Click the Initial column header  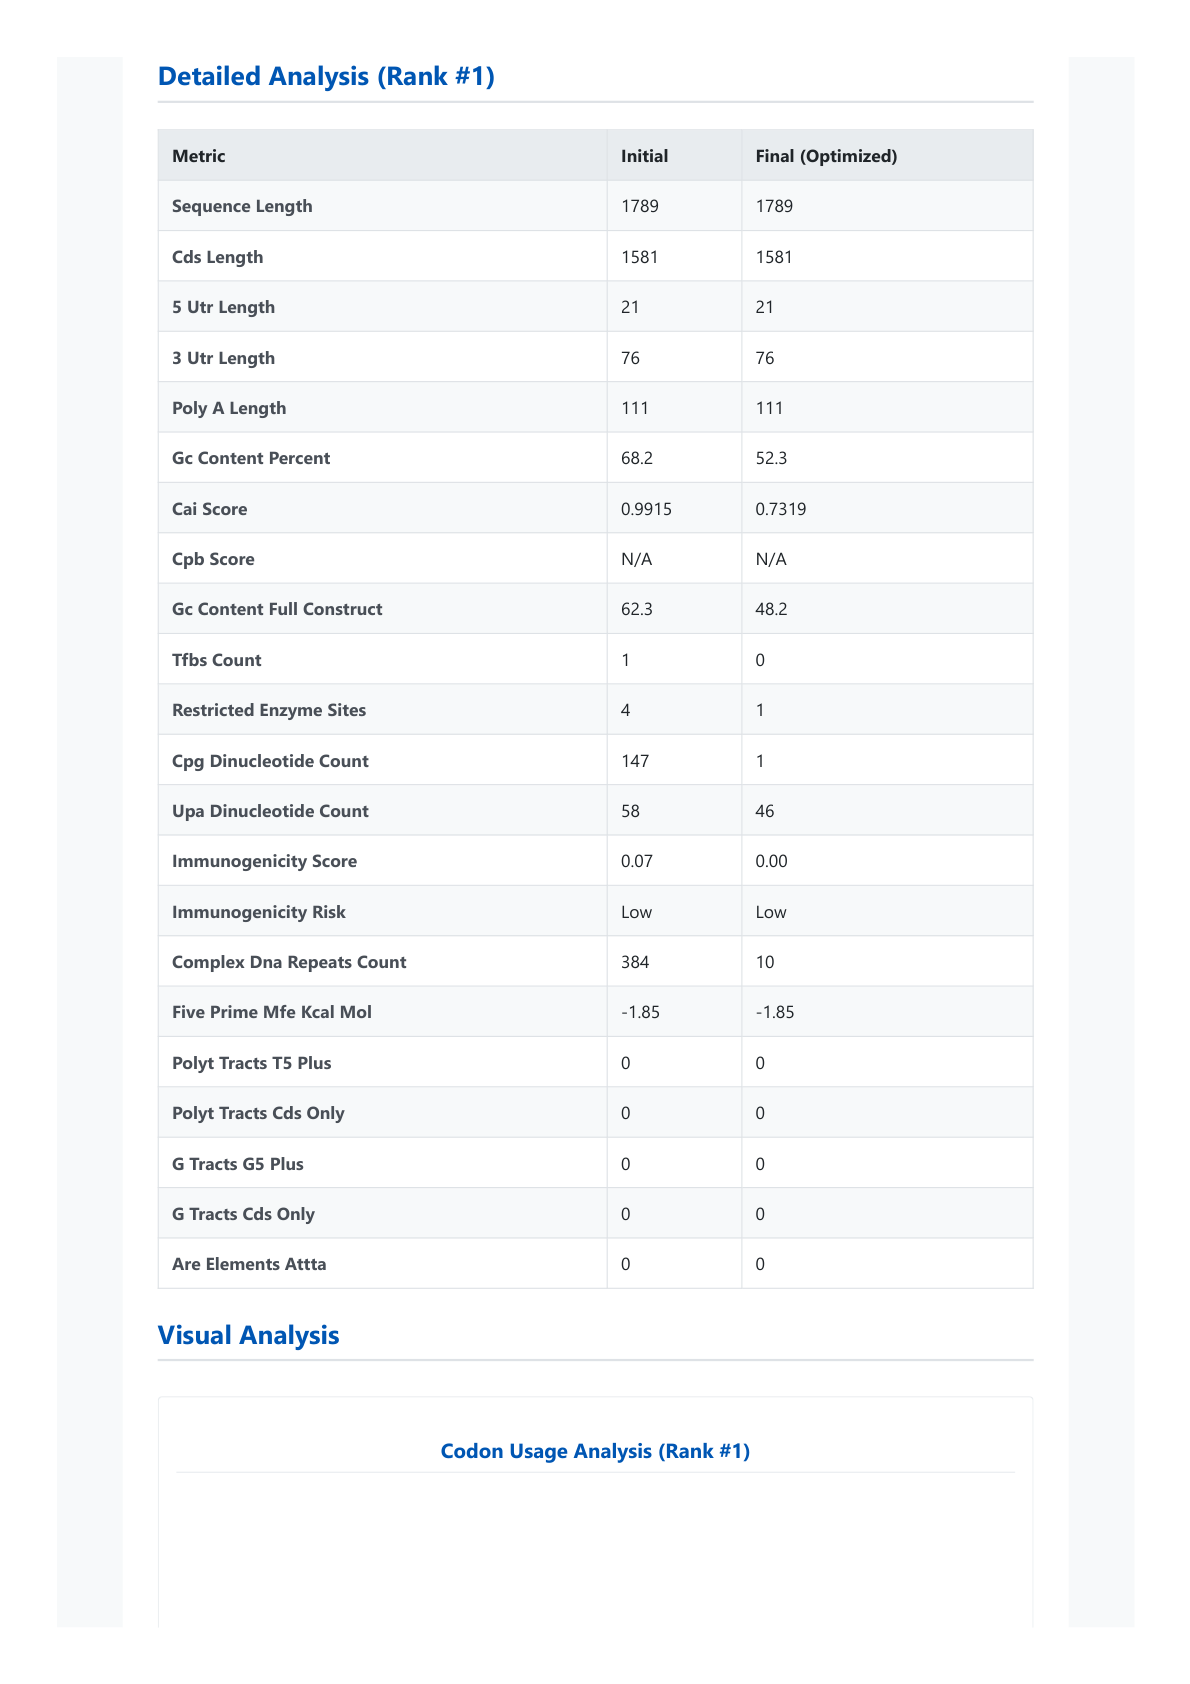click(644, 156)
